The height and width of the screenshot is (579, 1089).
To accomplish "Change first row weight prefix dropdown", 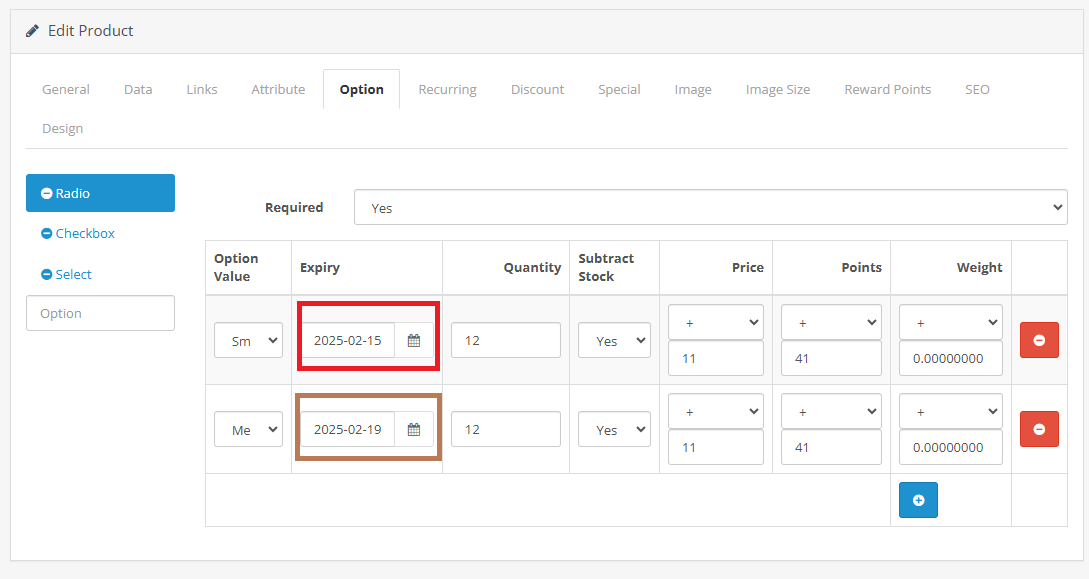I will 950,322.
